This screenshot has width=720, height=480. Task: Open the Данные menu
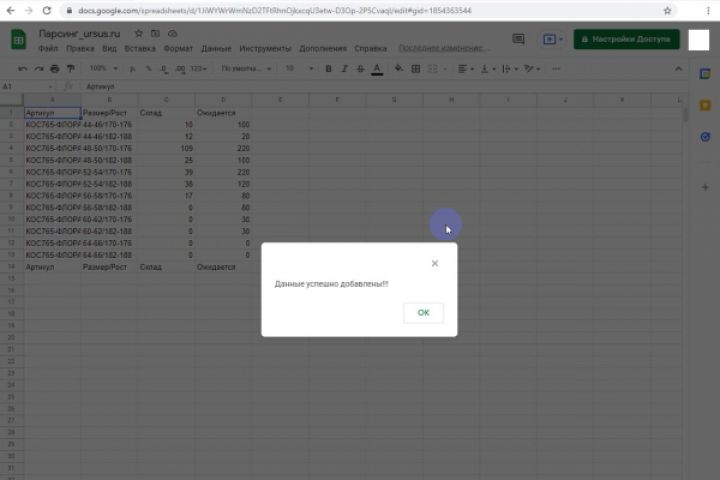pos(216,48)
